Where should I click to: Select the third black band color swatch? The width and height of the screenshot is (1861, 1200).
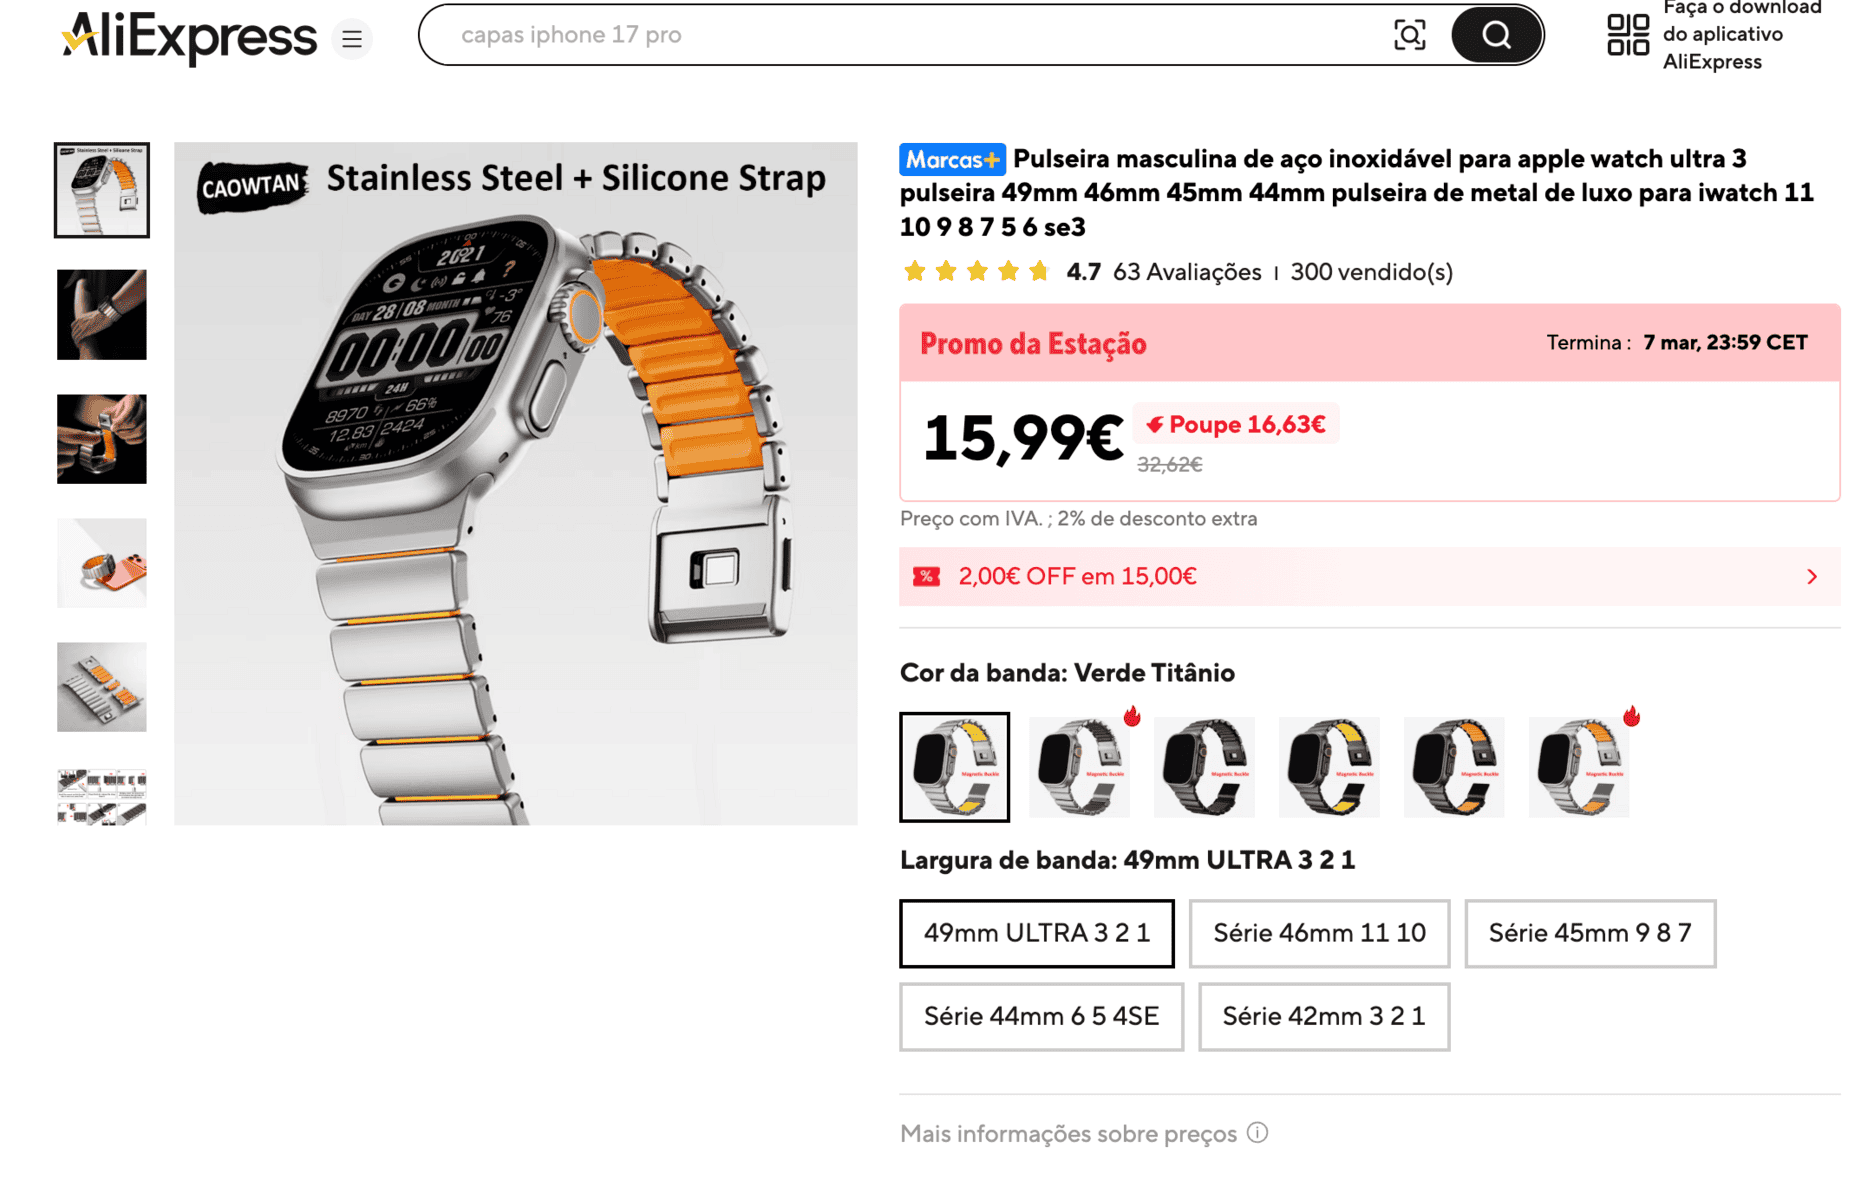1204,767
